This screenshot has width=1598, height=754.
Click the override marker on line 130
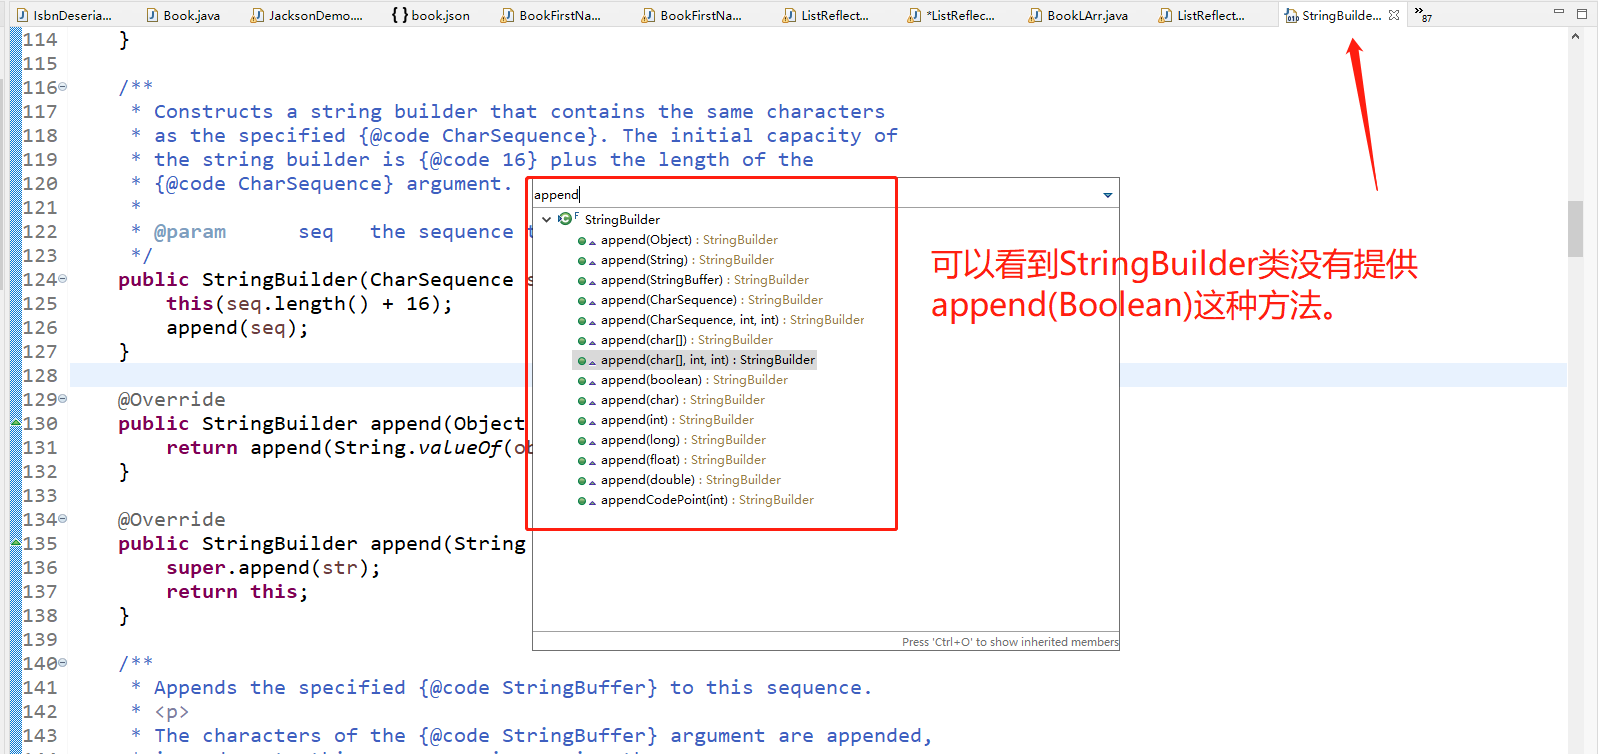click(16, 423)
